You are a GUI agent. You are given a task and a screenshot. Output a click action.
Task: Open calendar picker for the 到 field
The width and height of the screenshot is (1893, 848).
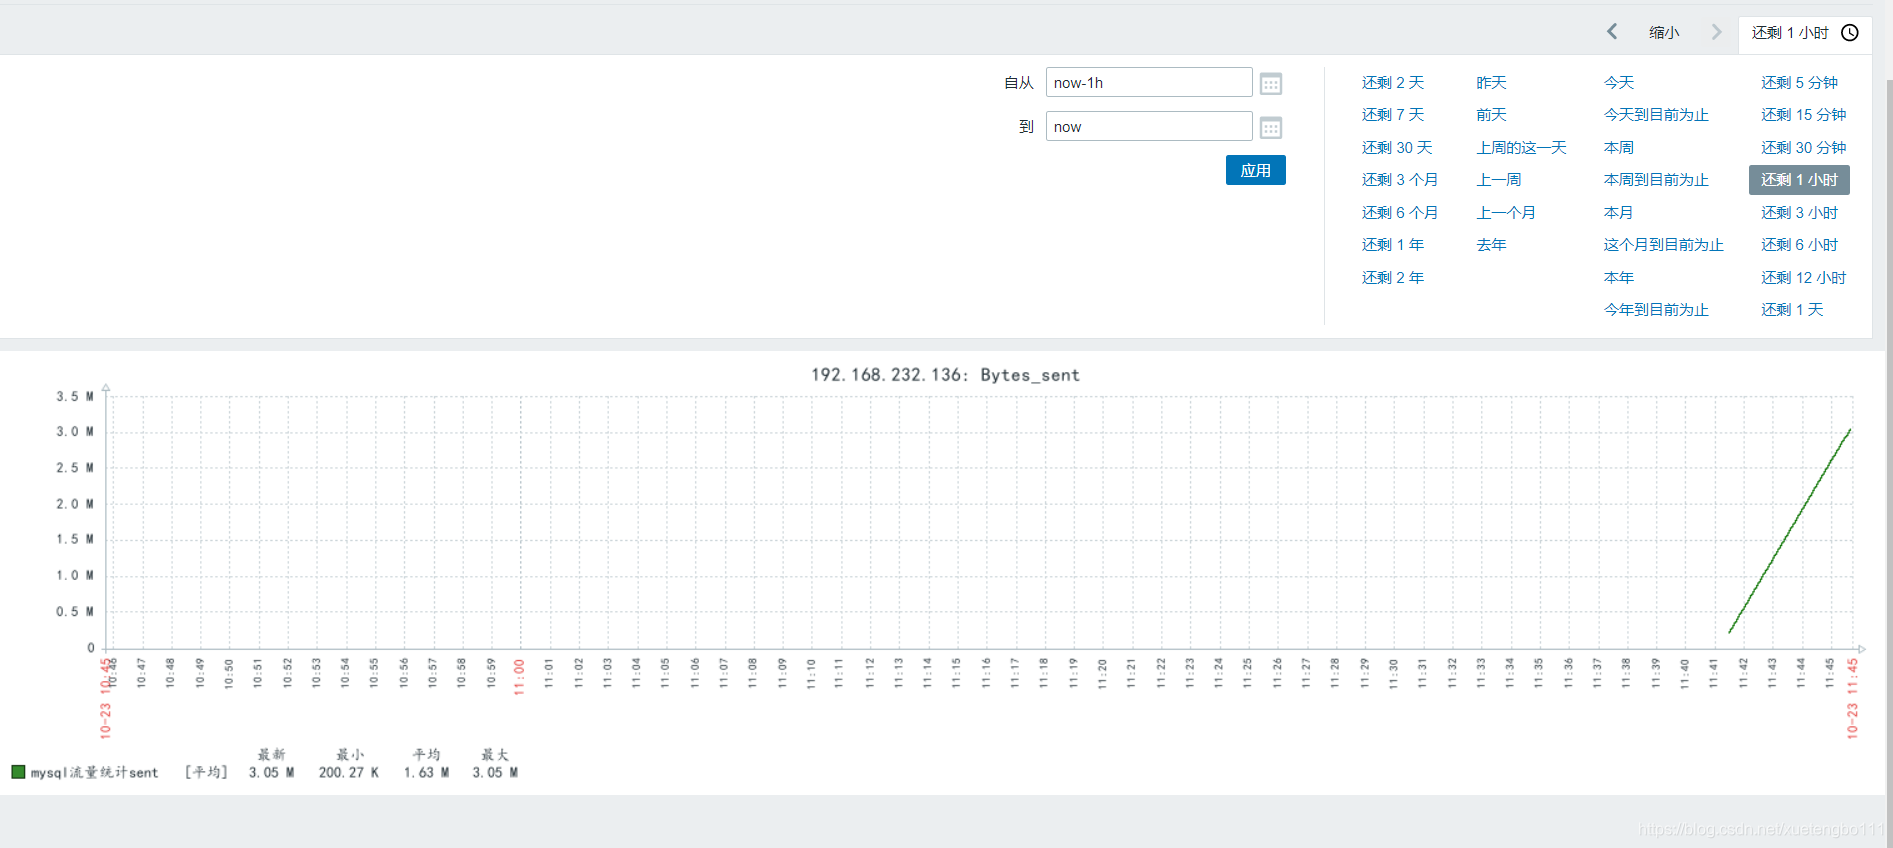coord(1271,128)
